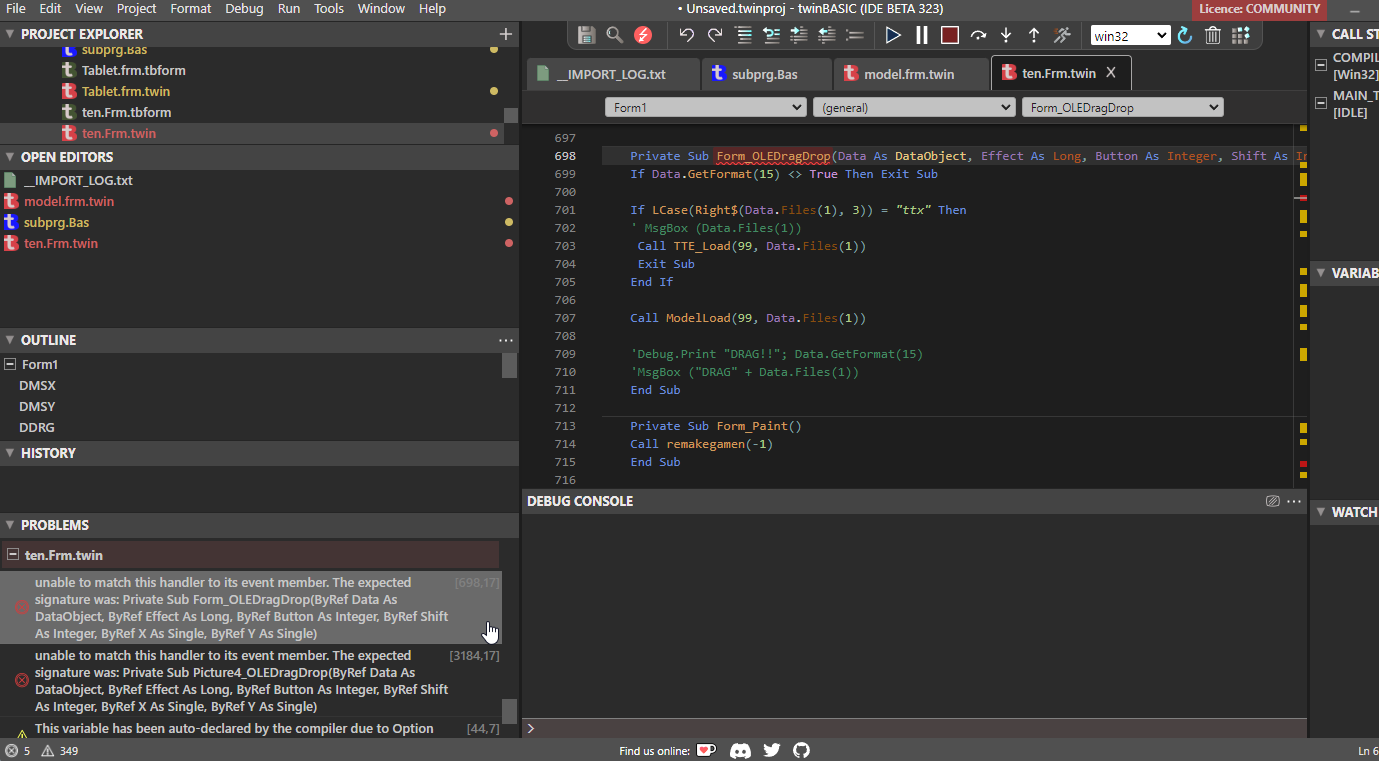Save the project using the disk icon
The width and height of the screenshot is (1379, 761).
tap(586, 34)
